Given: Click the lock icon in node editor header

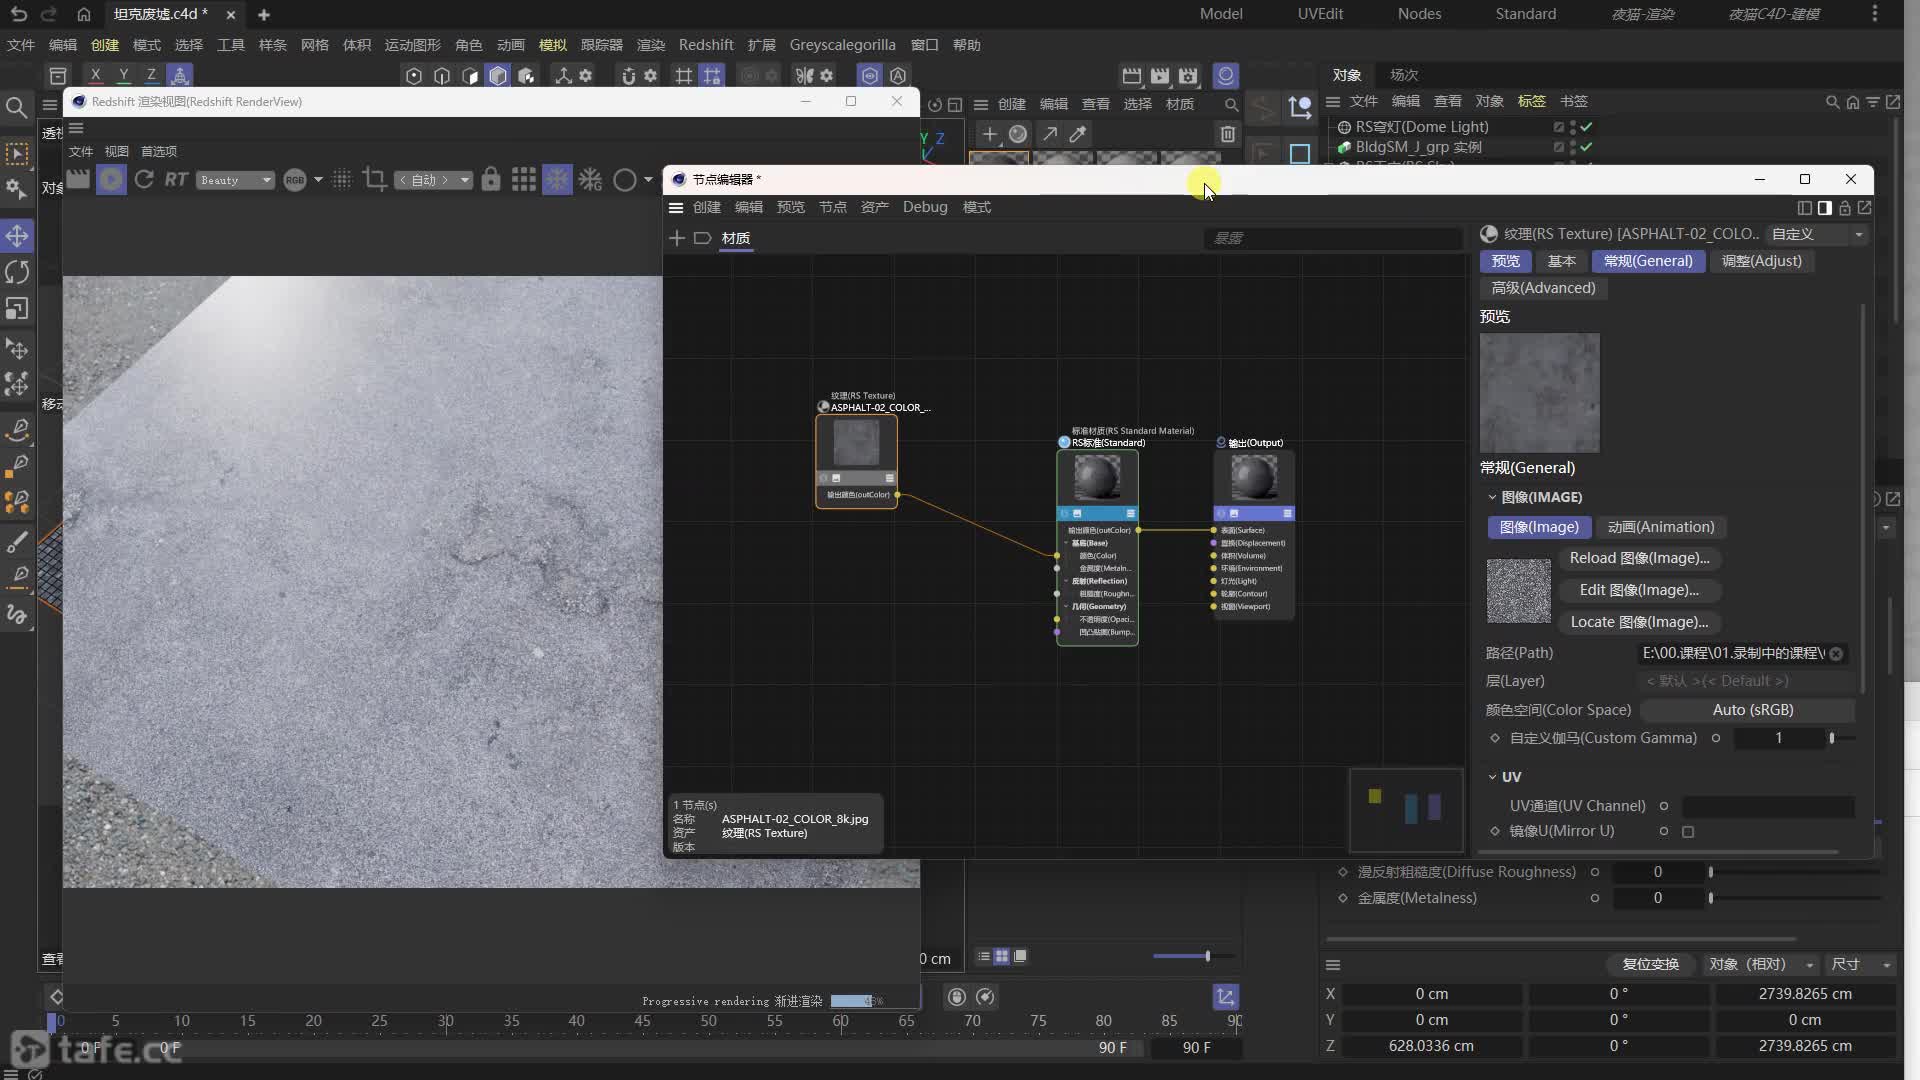Looking at the screenshot, I should [x=1845, y=208].
